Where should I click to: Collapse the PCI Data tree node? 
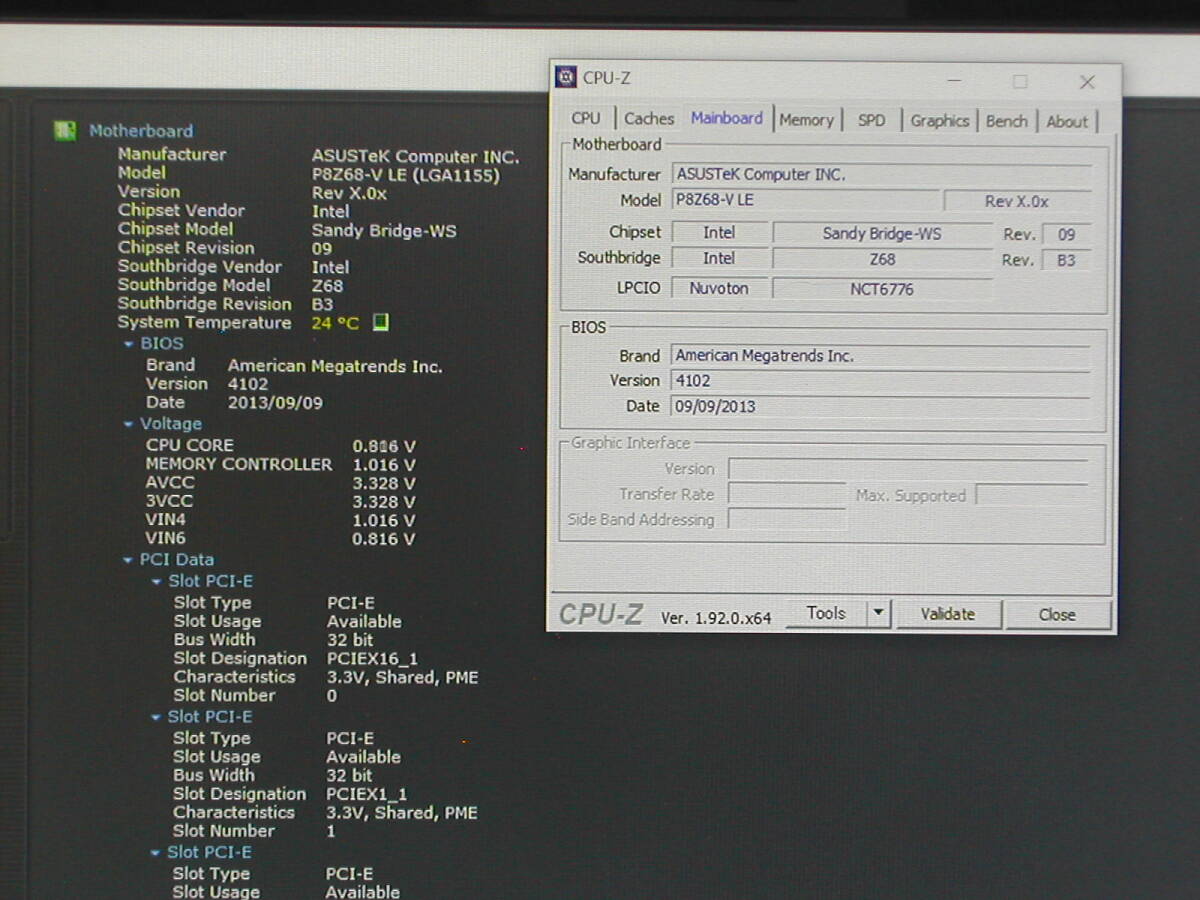point(129,561)
